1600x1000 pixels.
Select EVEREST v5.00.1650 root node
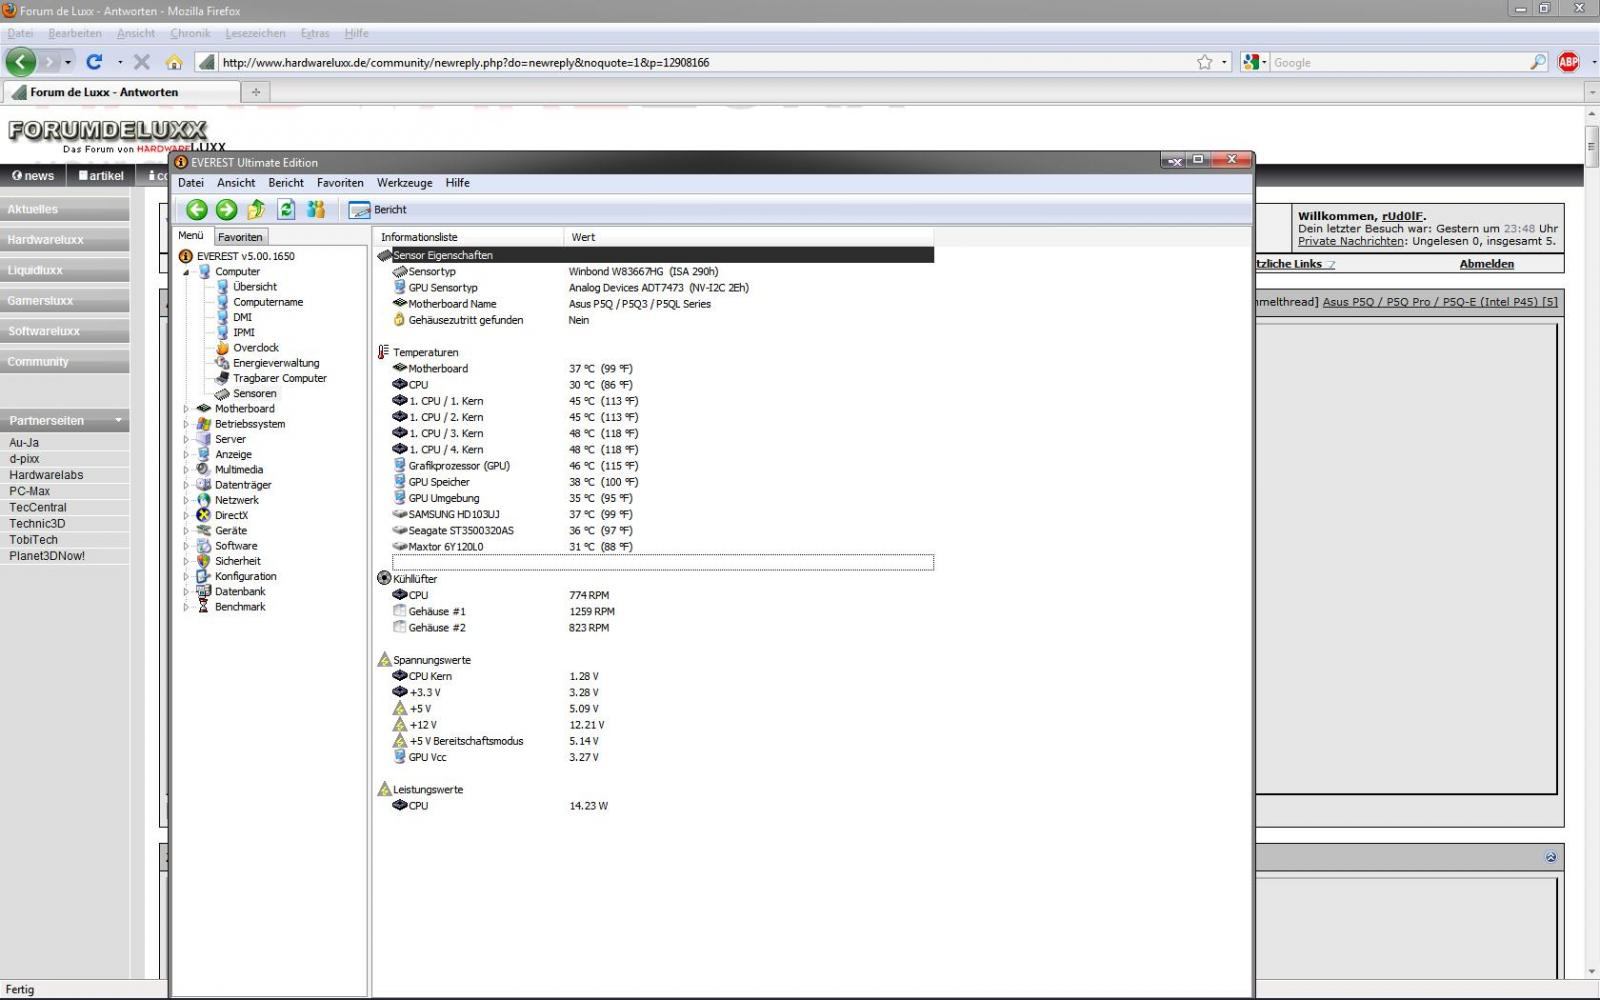tap(245, 256)
